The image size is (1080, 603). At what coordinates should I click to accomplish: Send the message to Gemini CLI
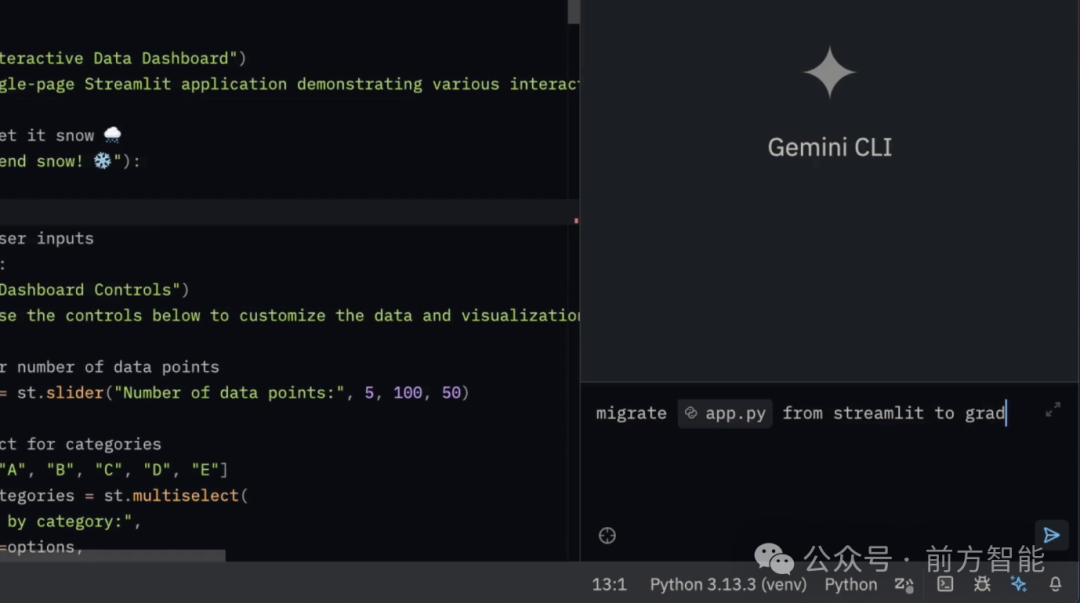1051,535
